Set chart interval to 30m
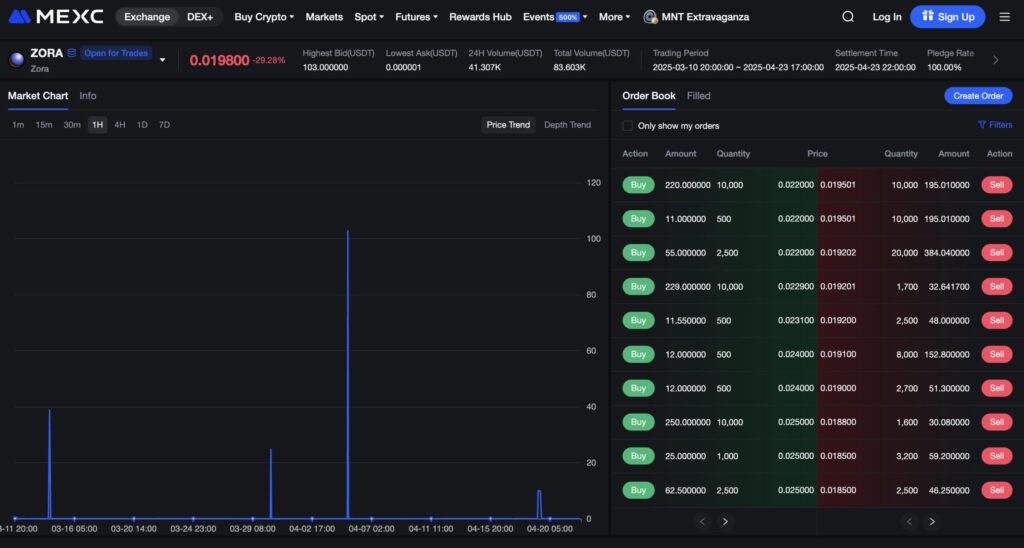The image size is (1024, 548). [x=72, y=125]
